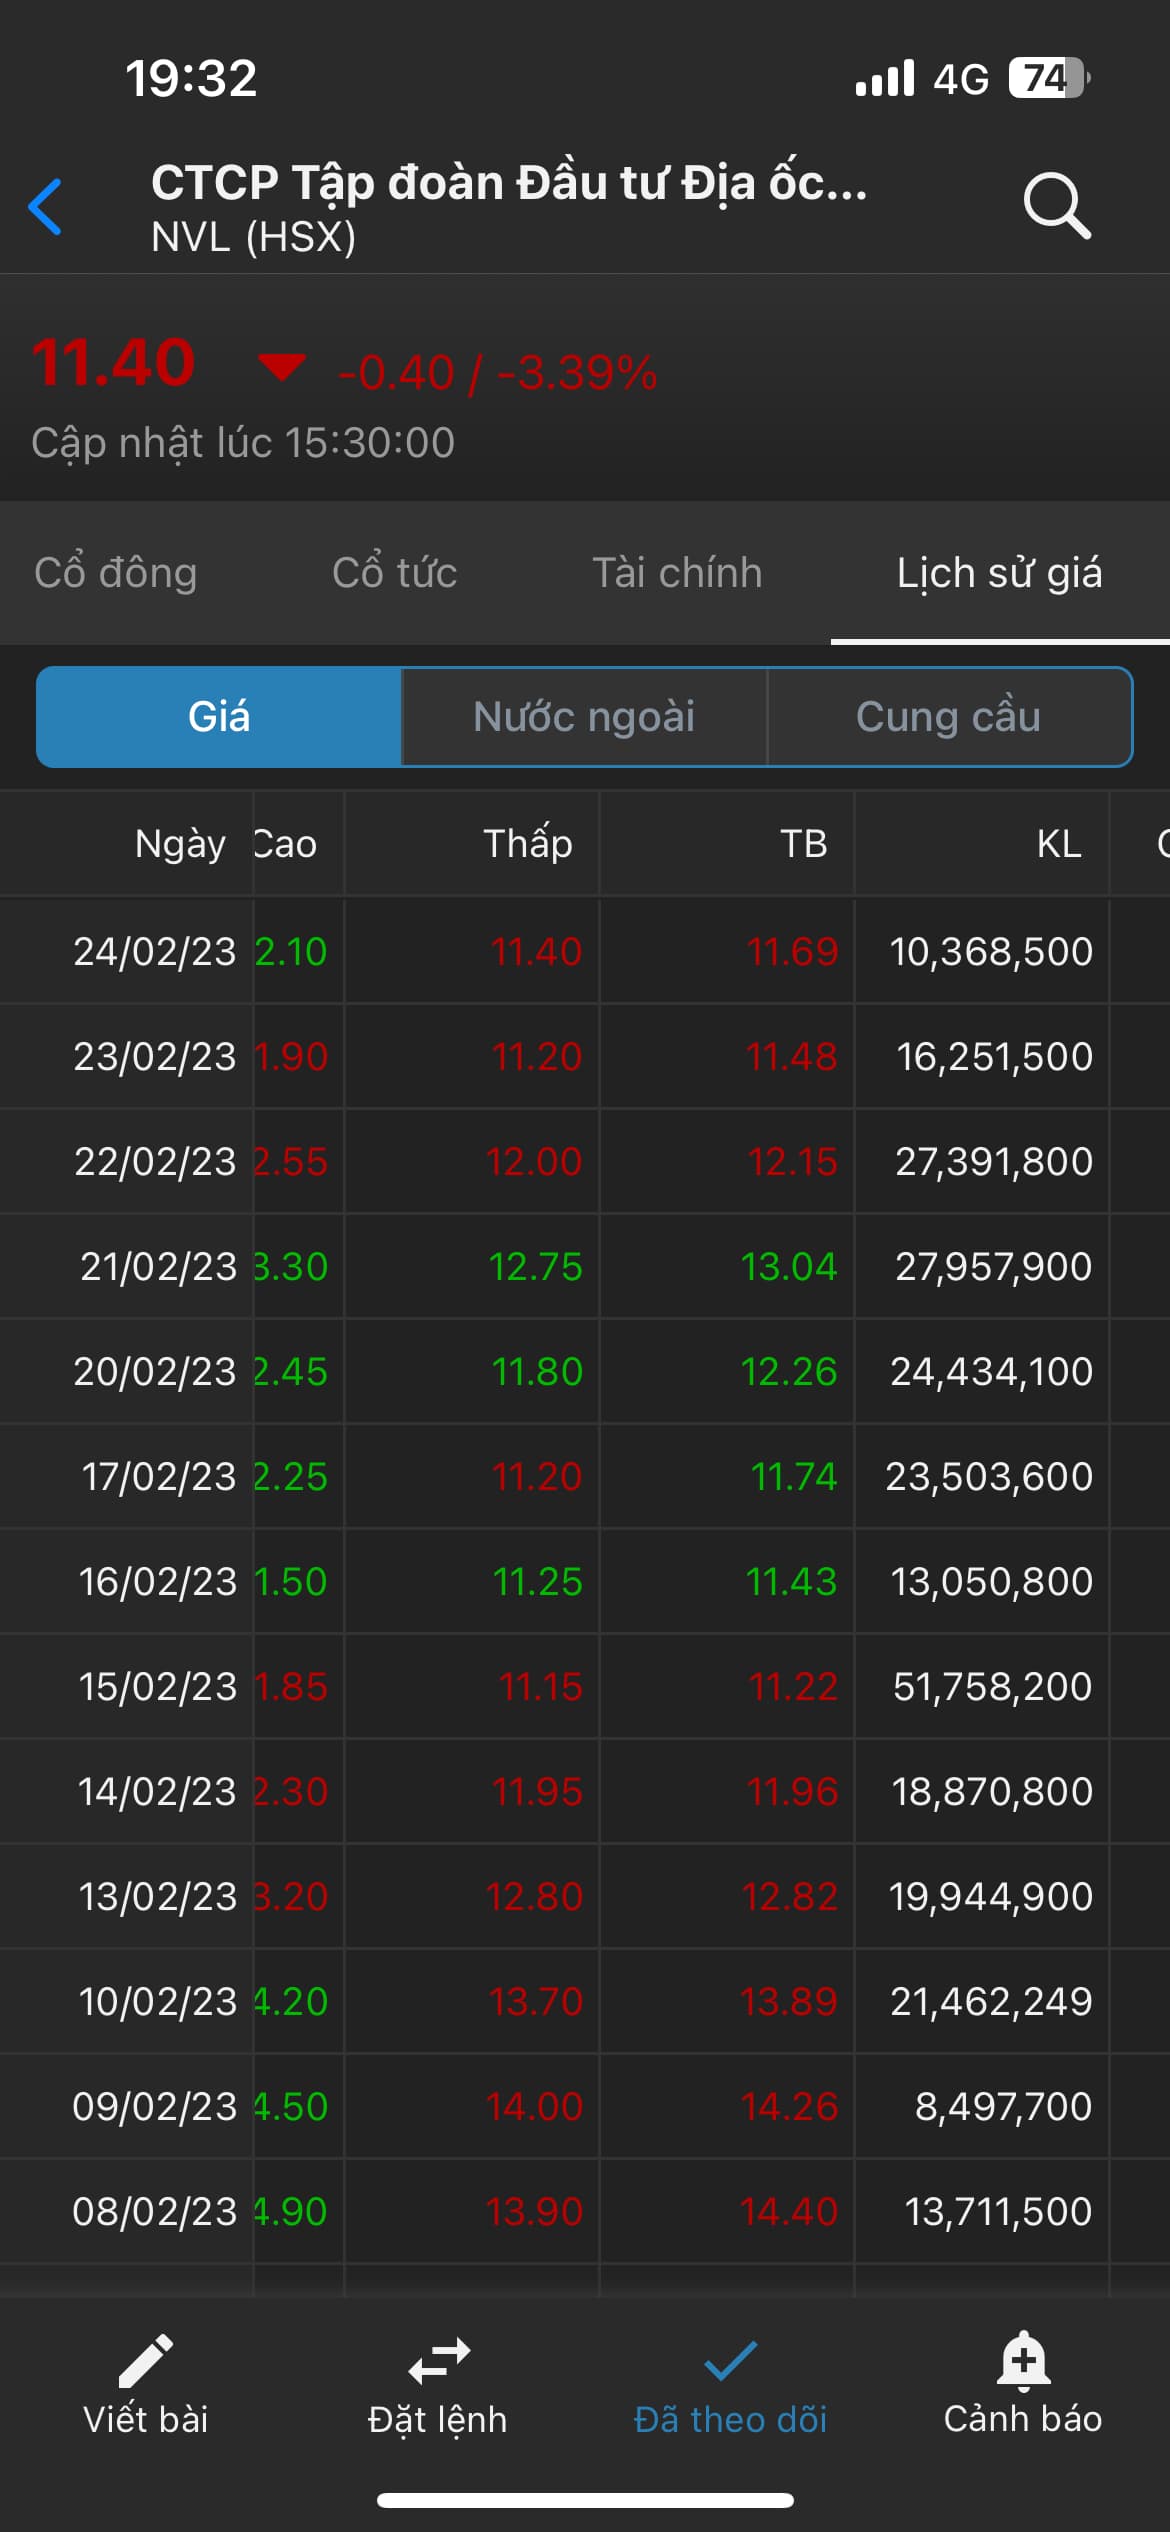Open Đặt lệnh order swap icon

tap(438, 2361)
